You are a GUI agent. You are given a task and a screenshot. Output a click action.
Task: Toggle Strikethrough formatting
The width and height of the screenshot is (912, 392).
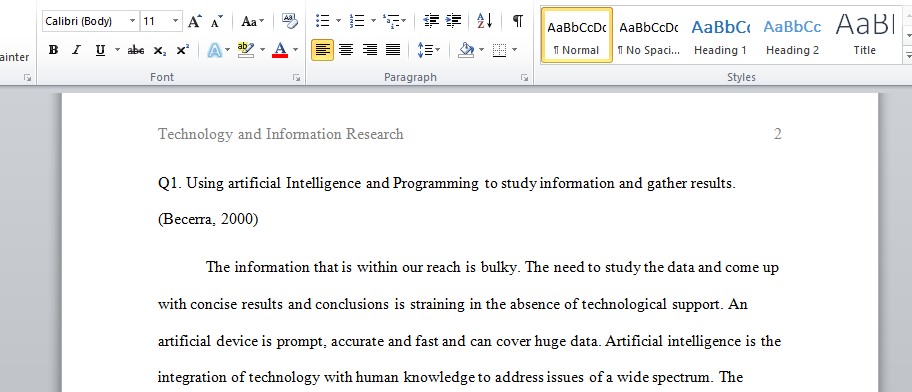(x=136, y=50)
